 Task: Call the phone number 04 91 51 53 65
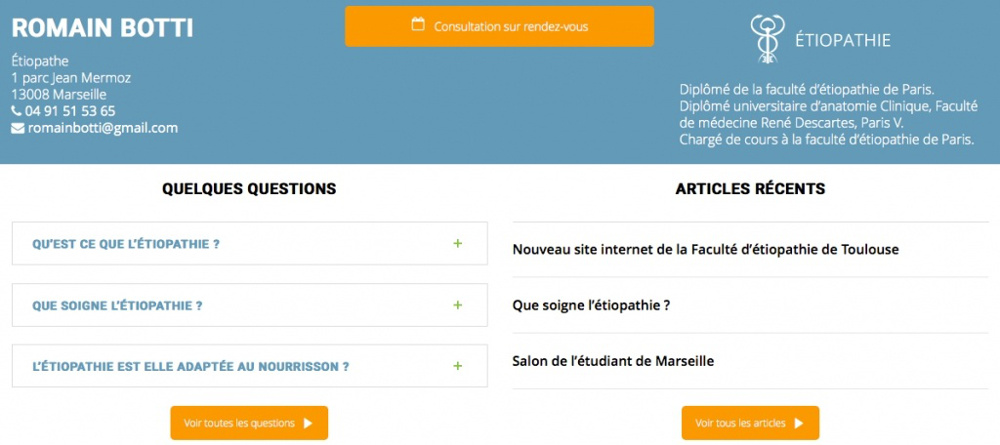70,111
